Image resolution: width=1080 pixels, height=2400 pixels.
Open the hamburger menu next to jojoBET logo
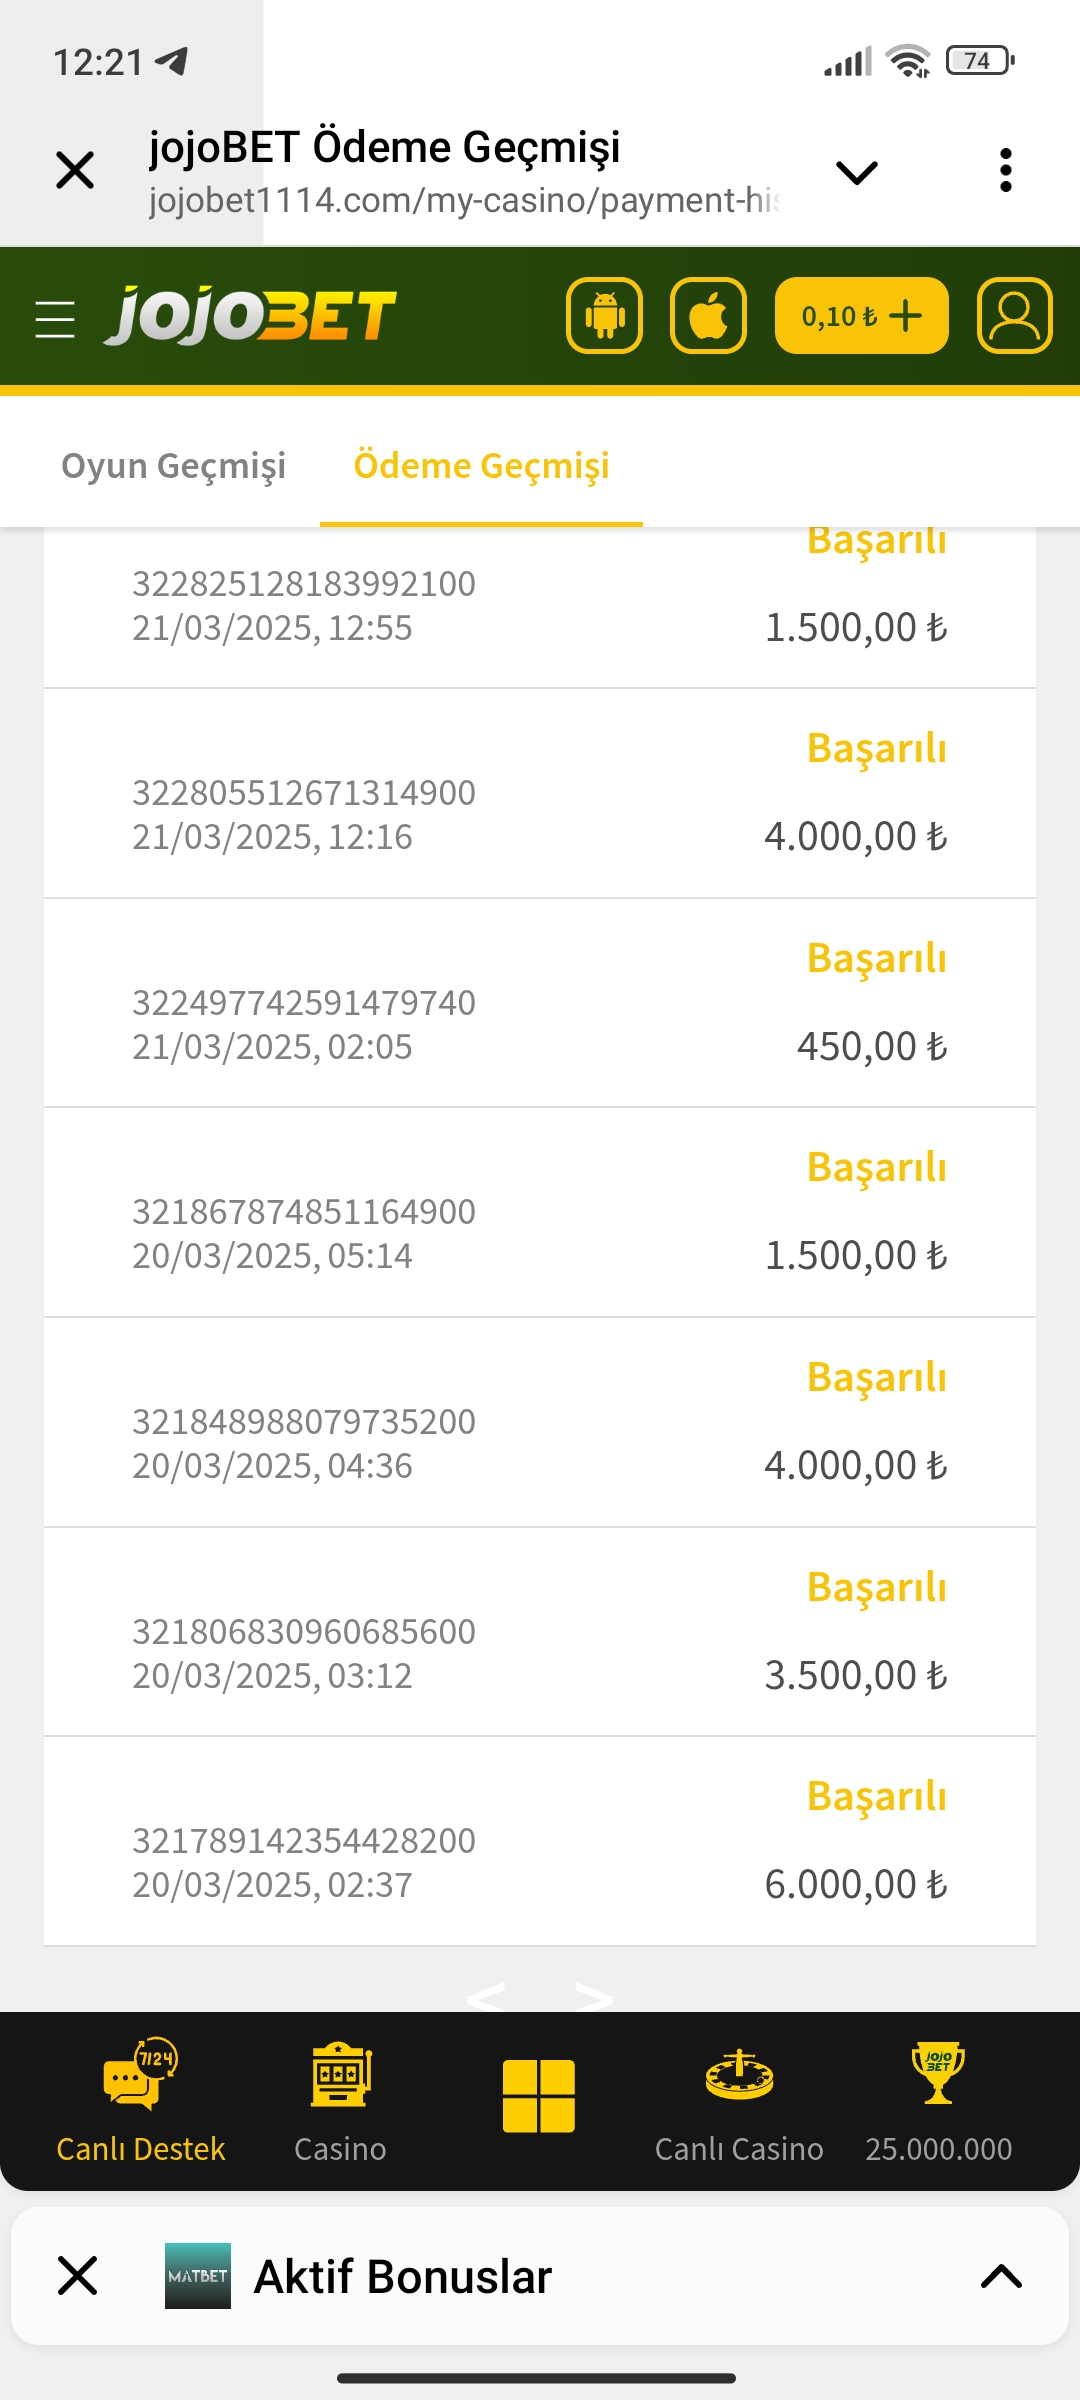click(55, 319)
